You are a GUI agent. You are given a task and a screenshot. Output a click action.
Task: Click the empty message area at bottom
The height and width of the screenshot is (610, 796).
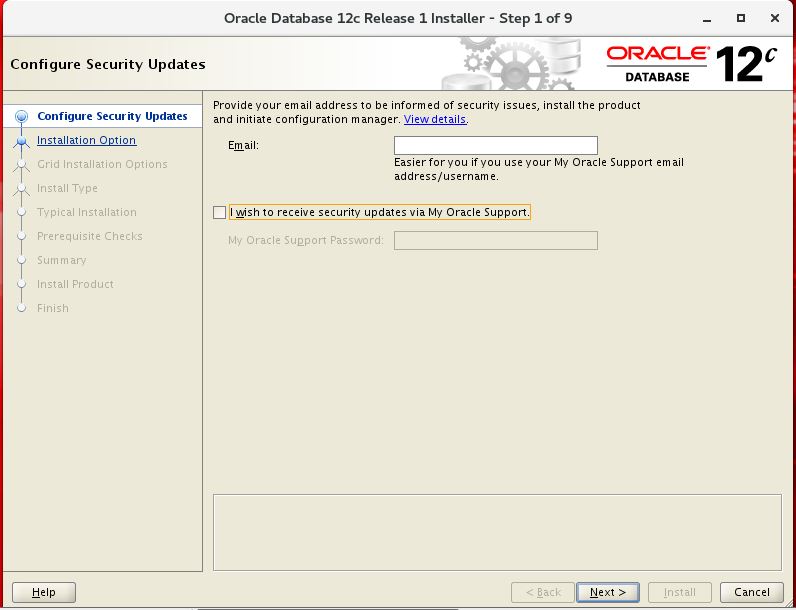[x=497, y=532]
